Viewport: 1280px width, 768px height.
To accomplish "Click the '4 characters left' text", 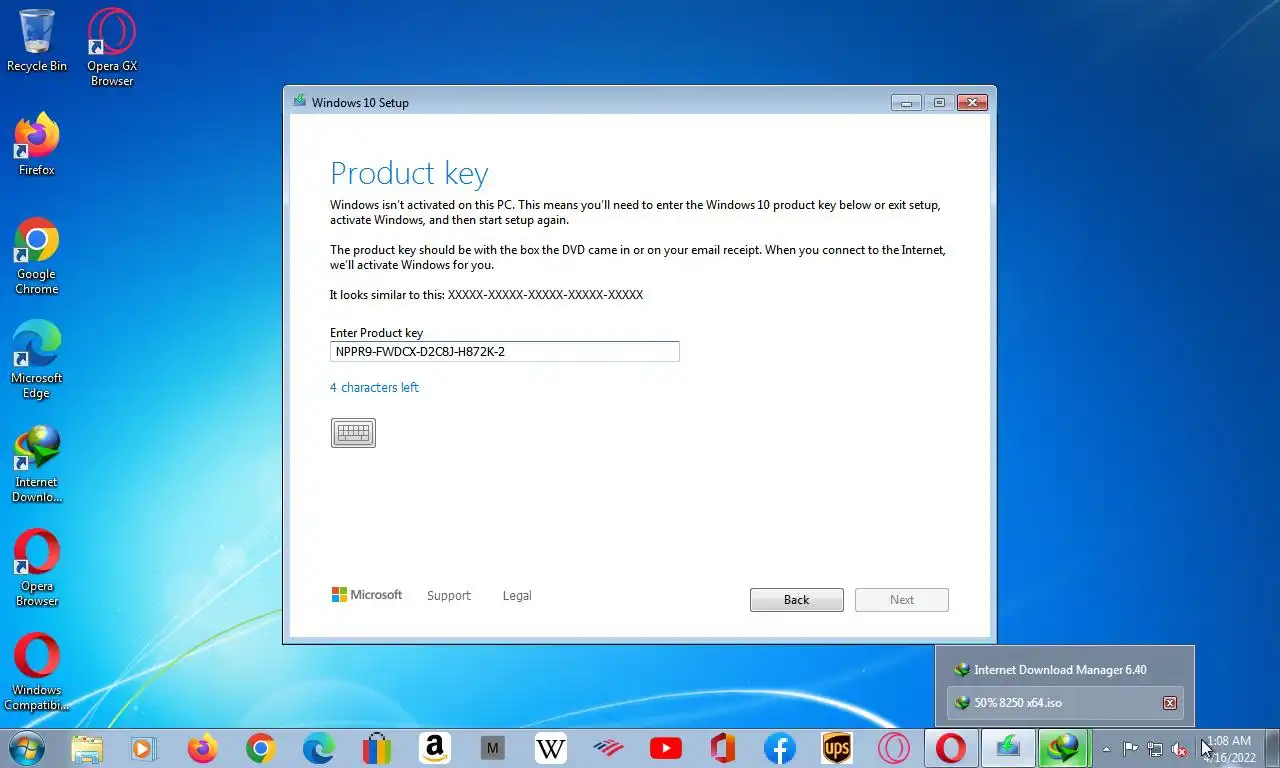I will coord(374,387).
